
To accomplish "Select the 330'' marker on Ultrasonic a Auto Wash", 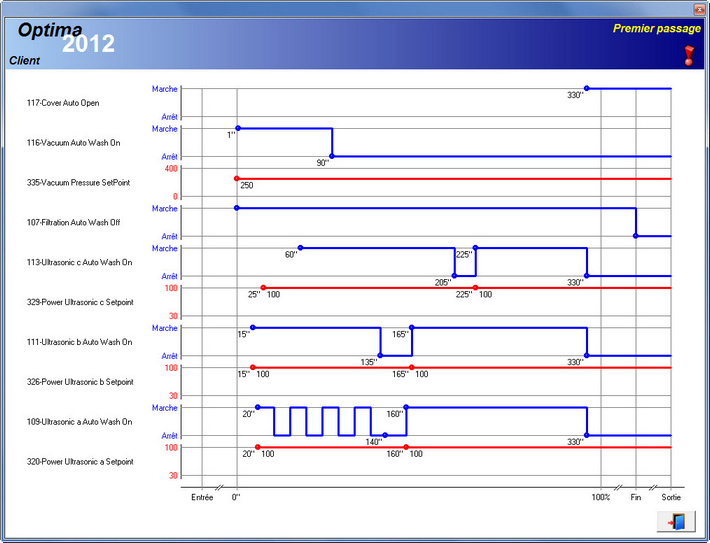I will click(x=586, y=435).
